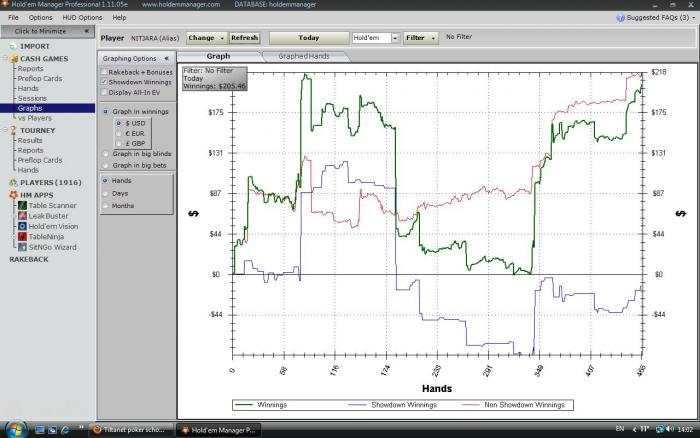
Task: Click the show desktop quick launch icon
Action: pyautogui.click(x=40, y=430)
